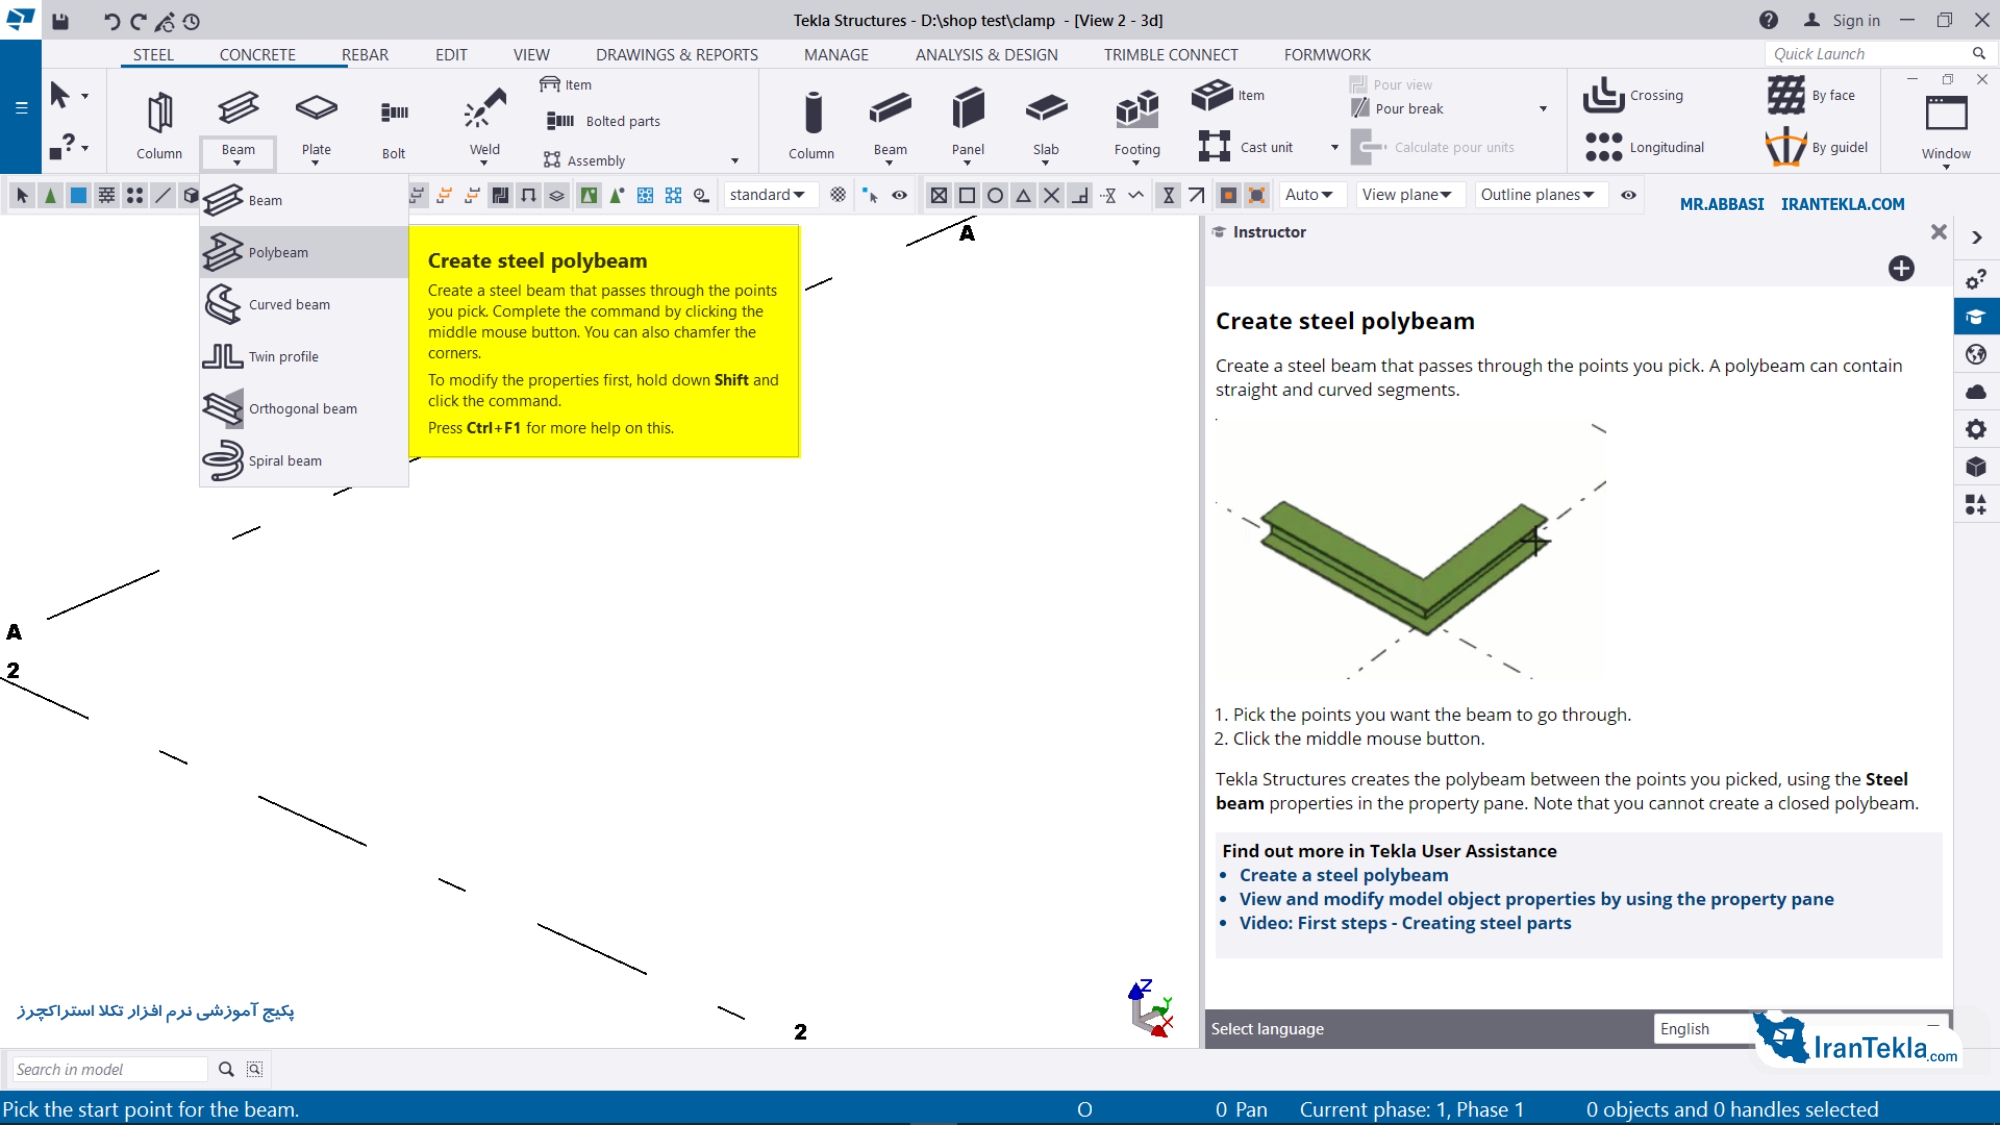2000x1125 pixels.
Task: Expand the Cast unit dropdown arrow
Action: click(1334, 147)
